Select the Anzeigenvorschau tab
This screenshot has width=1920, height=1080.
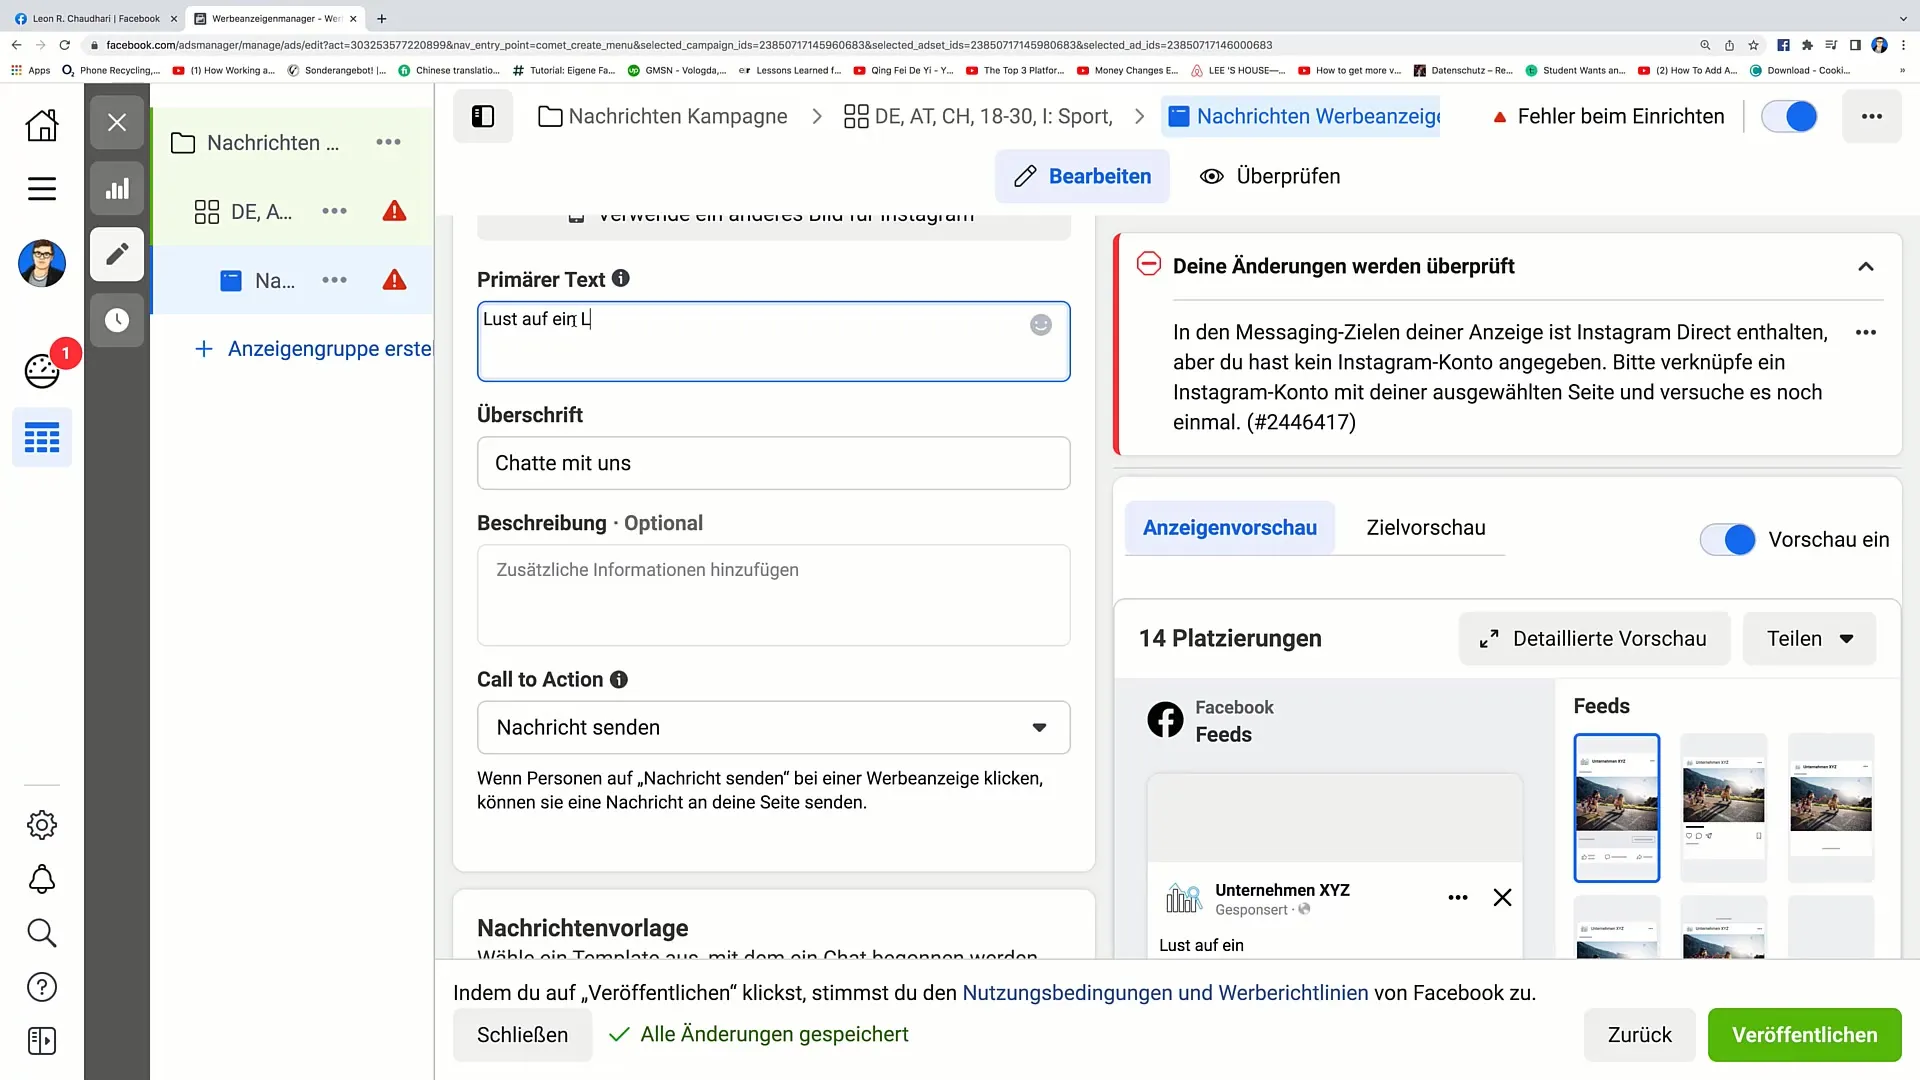click(x=1230, y=528)
